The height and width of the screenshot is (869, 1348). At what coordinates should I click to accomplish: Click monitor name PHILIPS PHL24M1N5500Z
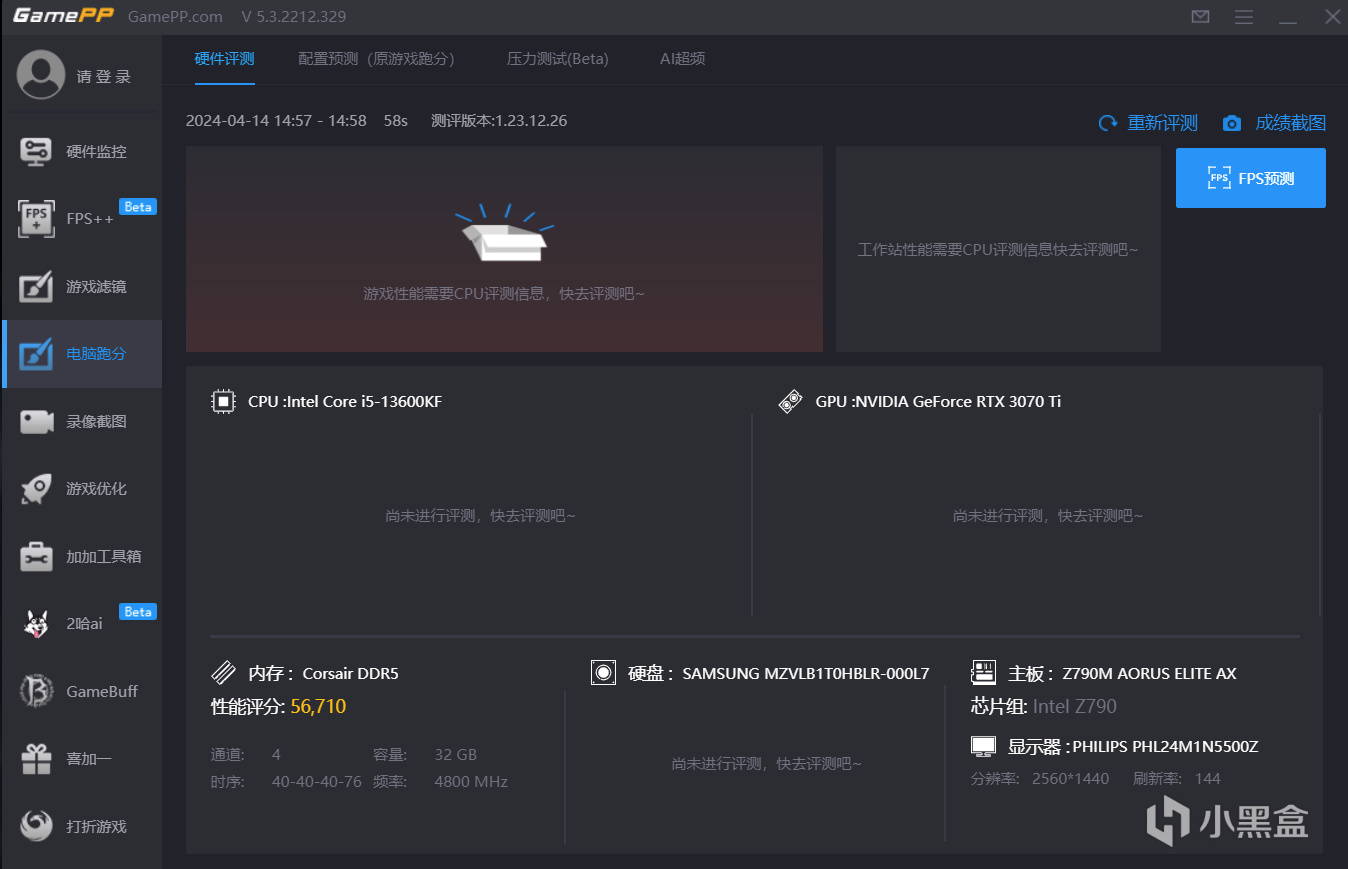click(x=1166, y=747)
